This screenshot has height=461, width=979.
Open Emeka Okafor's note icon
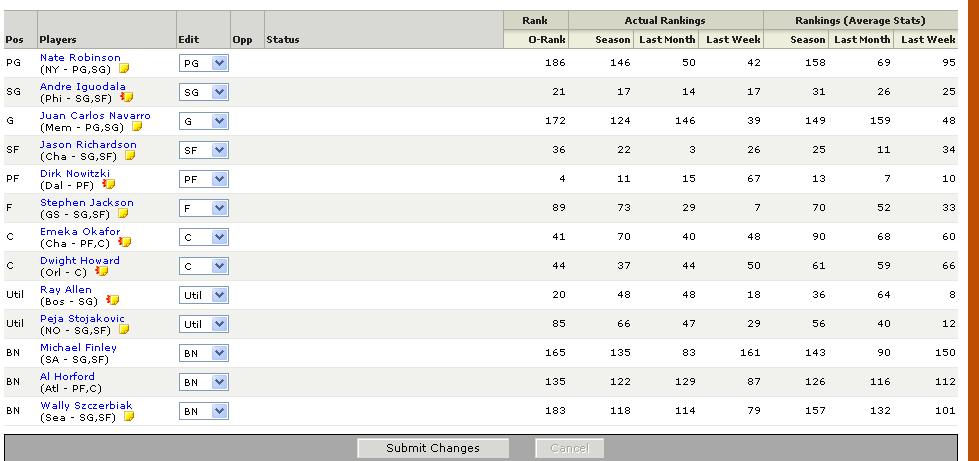click(x=125, y=242)
